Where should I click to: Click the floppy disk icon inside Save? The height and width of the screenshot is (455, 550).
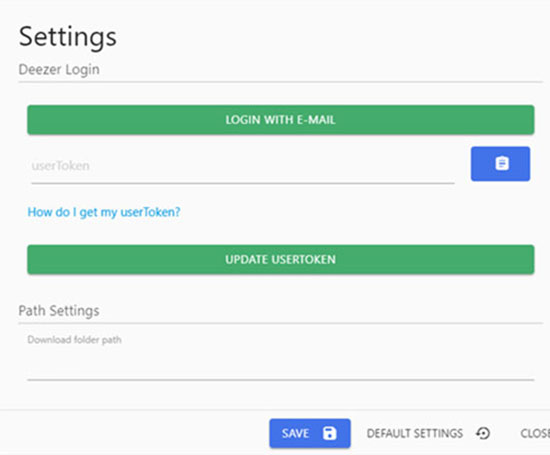click(x=329, y=433)
